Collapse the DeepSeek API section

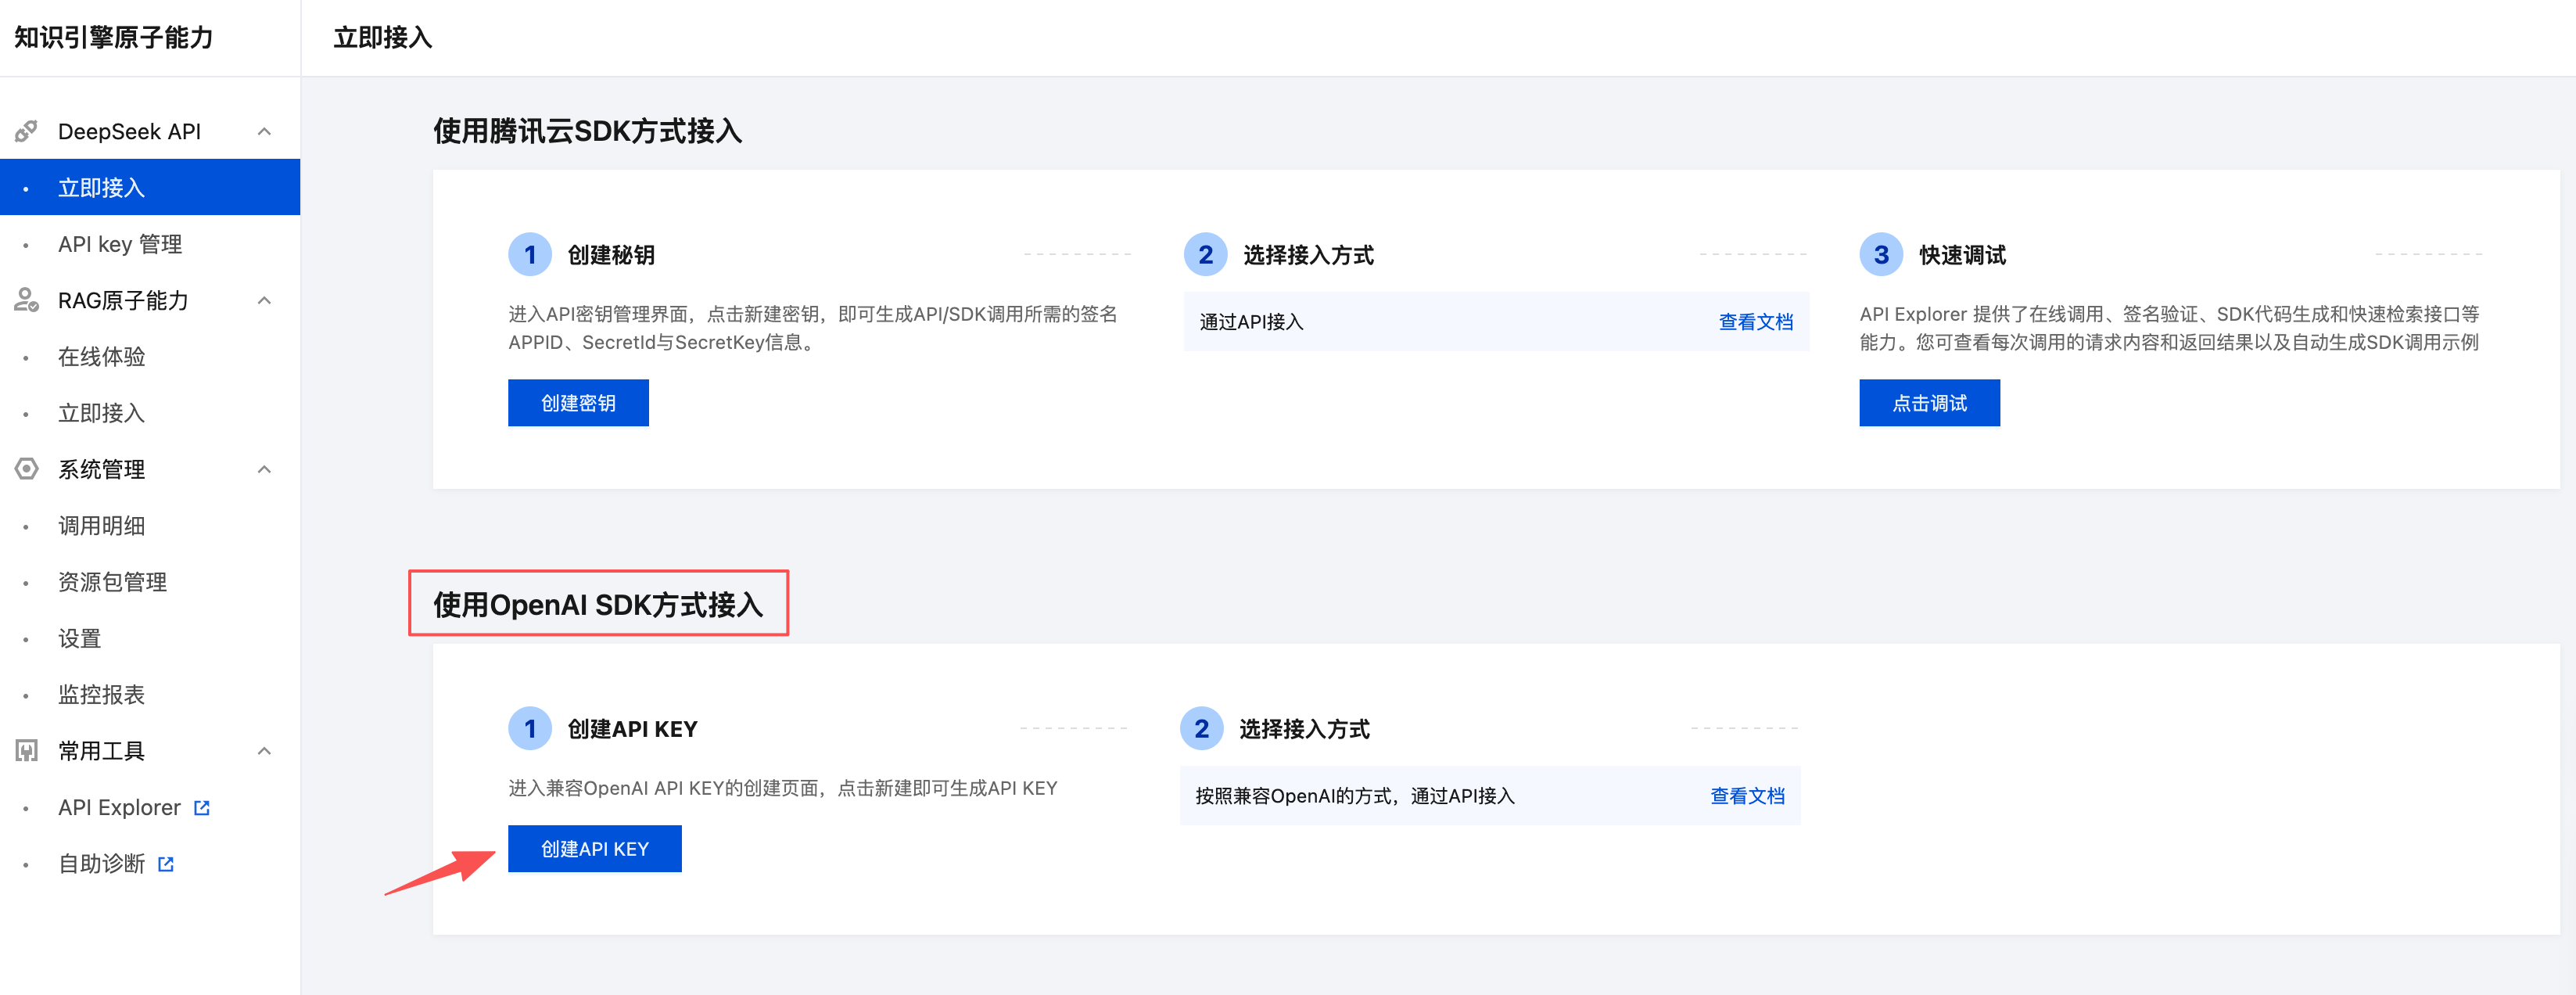tap(264, 131)
